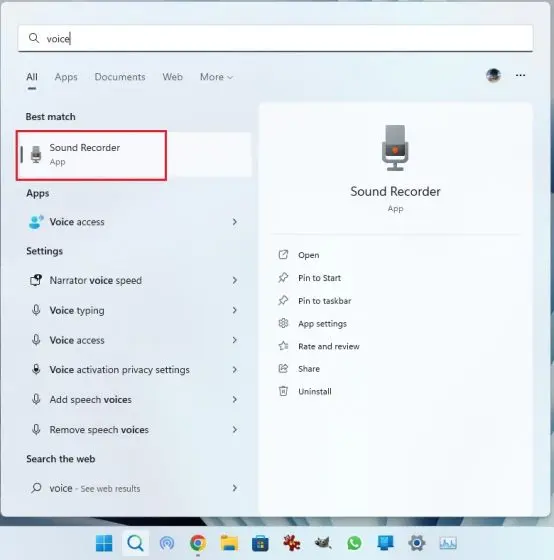Screen dimensions: 554x560
Task: Choose Pin to Start
Action: click(319, 278)
